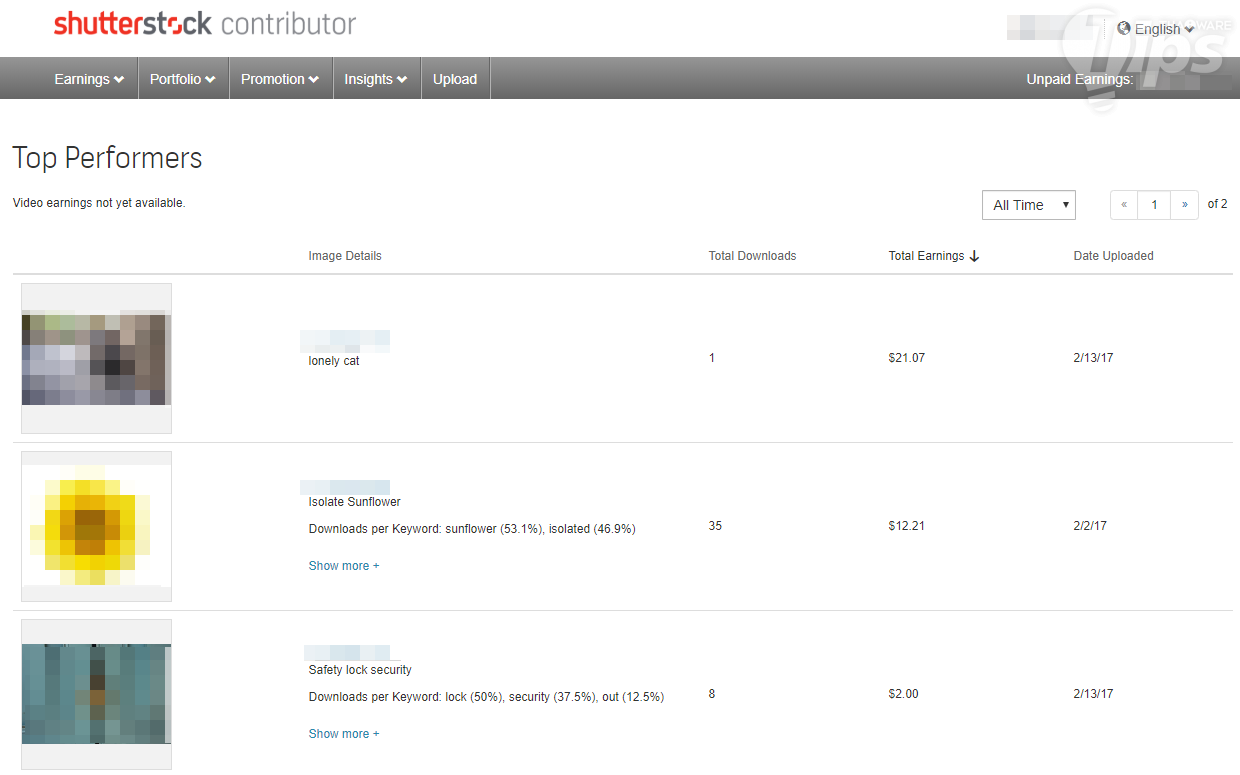Go to the next page arrow

tap(1184, 205)
